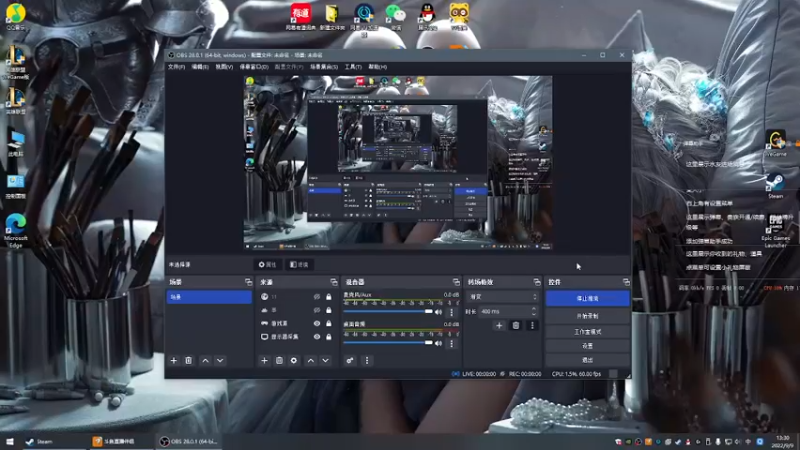Open the Windows Start menu
Viewport: 800px width, 450px height.
pyautogui.click(x=10, y=441)
